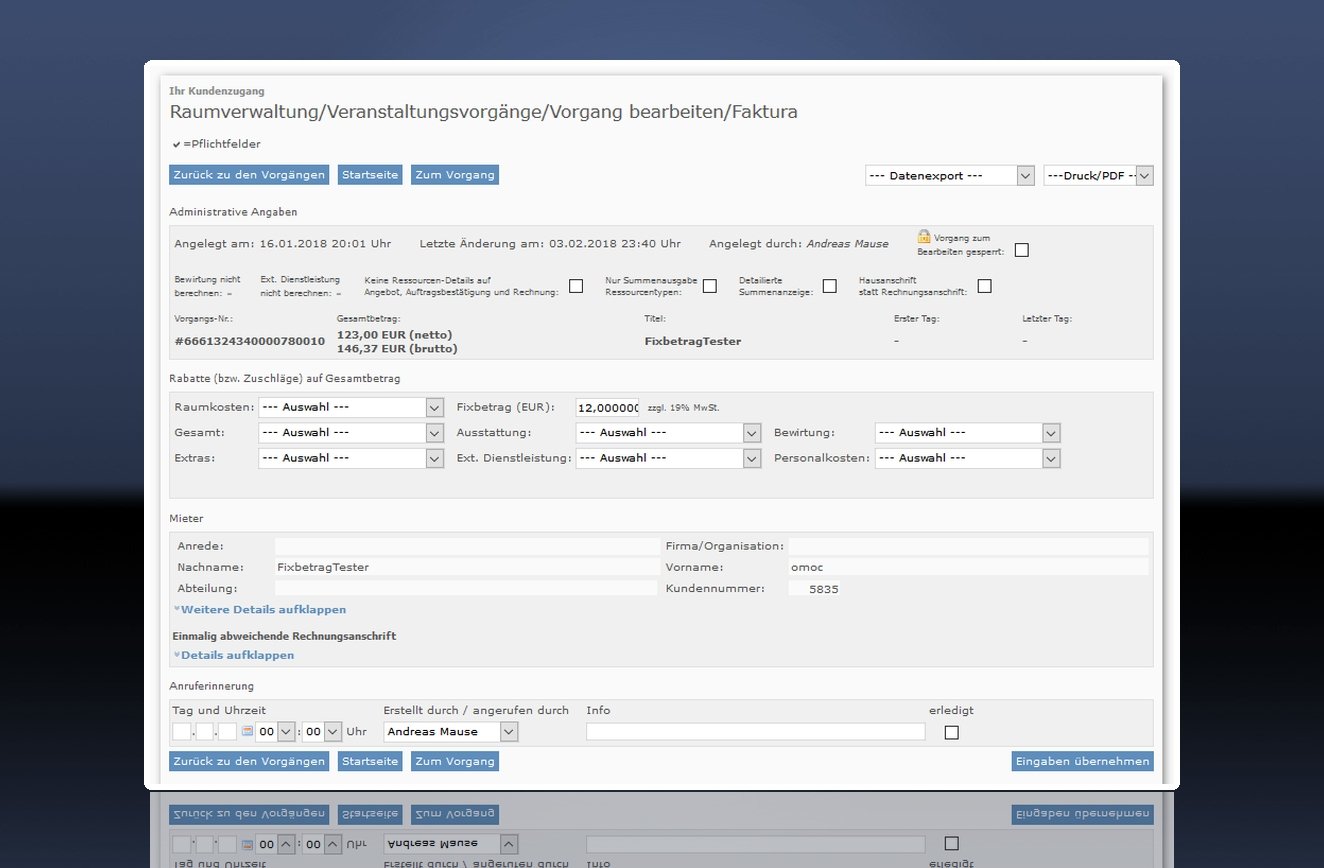Check Hausanschrift statt Rechnungsanschrift box
The image size is (1324, 868).
(984, 286)
